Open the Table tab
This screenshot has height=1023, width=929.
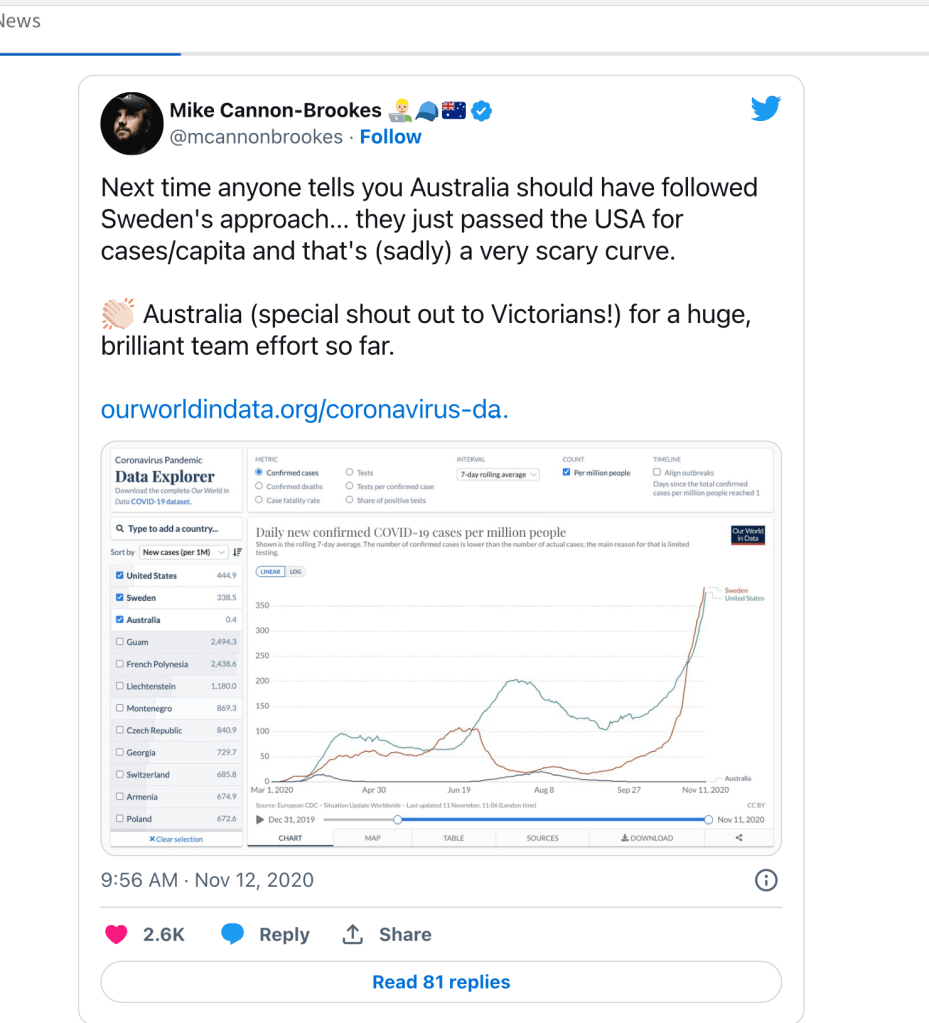point(453,838)
